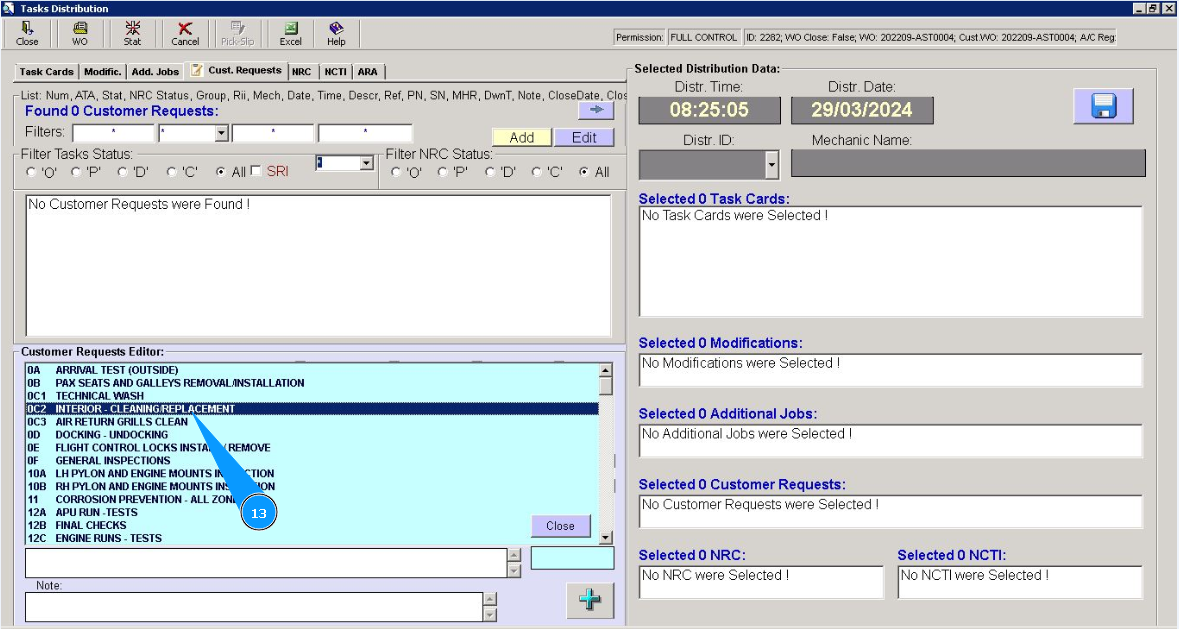Image resolution: width=1179 pixels, height=629 pixels.
Task: Select 'P' radio under Filter NRC Status
Action: (x=442, y=172)
